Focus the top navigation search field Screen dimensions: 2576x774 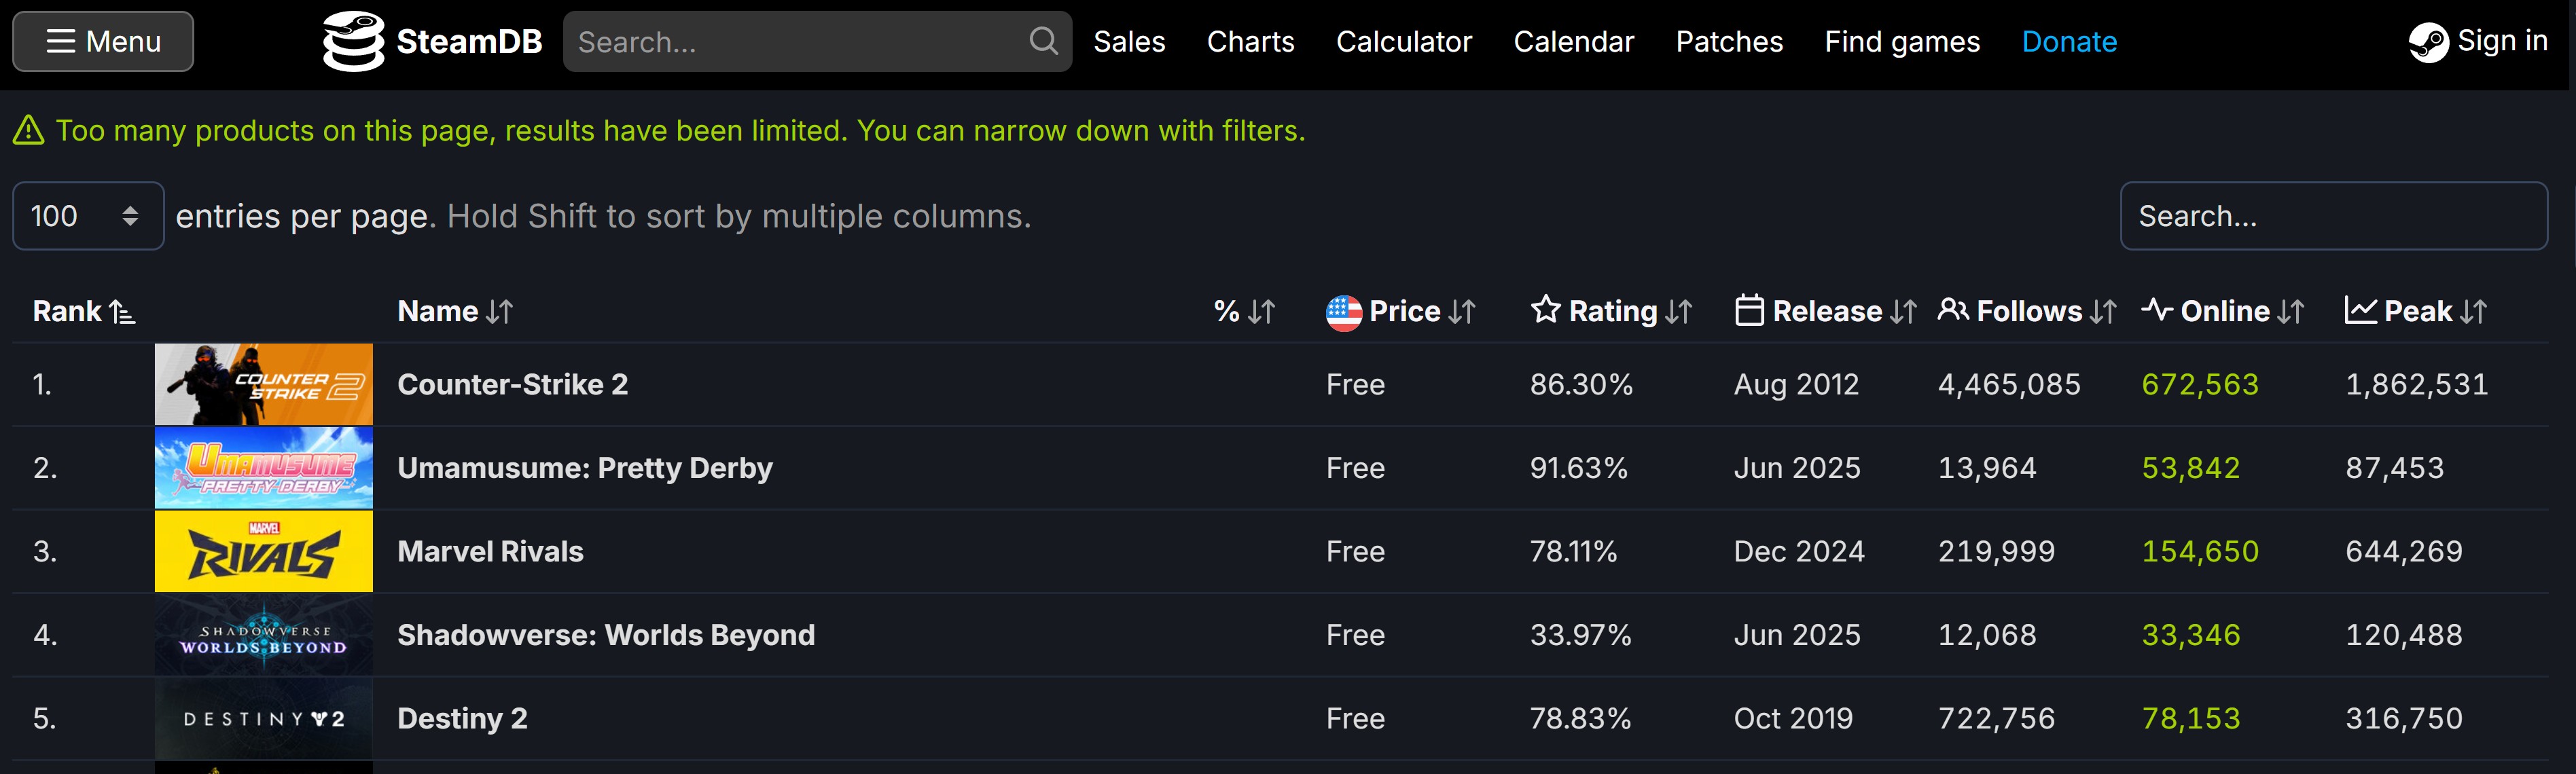(x=817, y=42)
